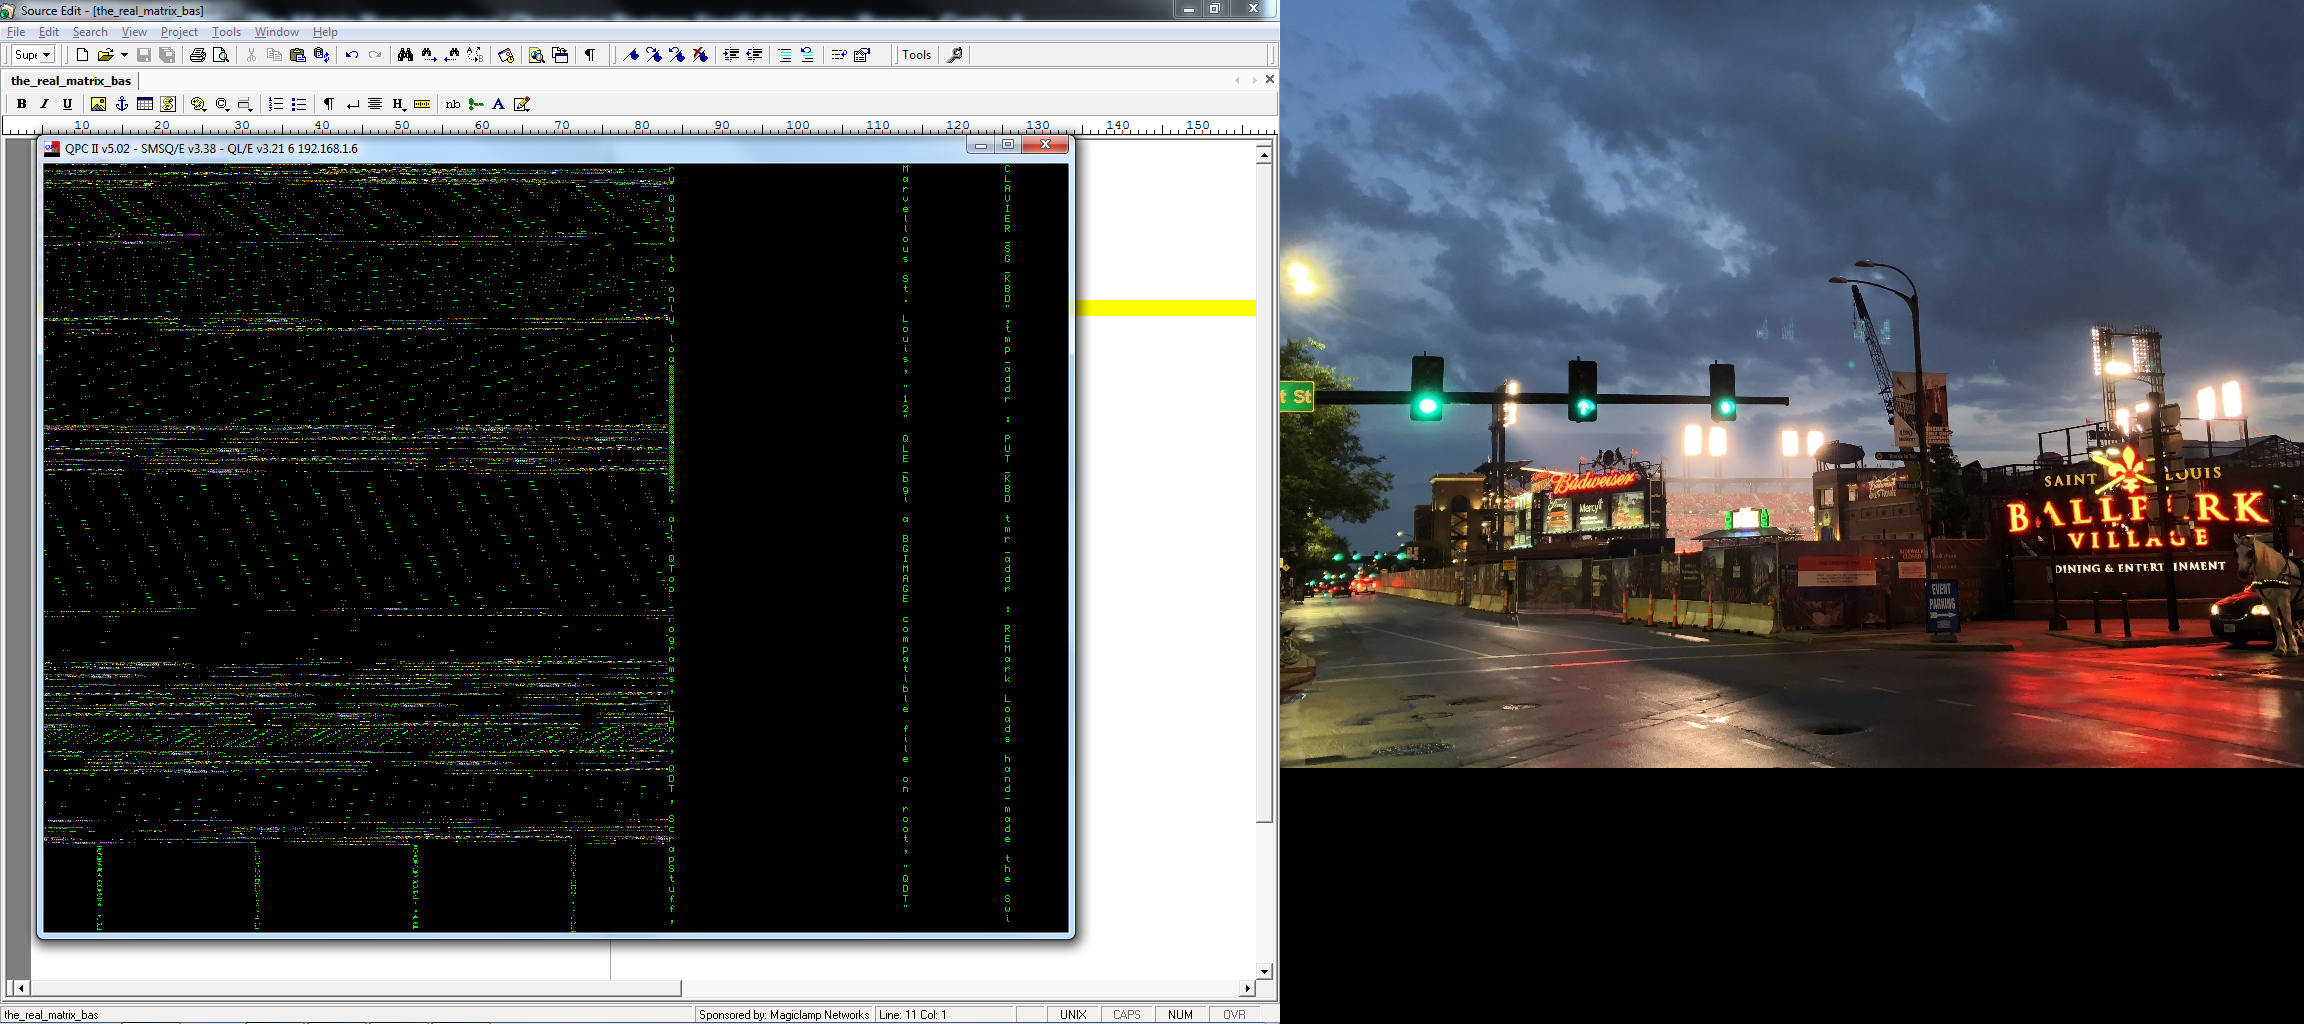The width and height of the screenshot is (2304, 1024).
Task: Open the Replace A-to-B icon
Action: pyautogui.click(x=475, y=55)
